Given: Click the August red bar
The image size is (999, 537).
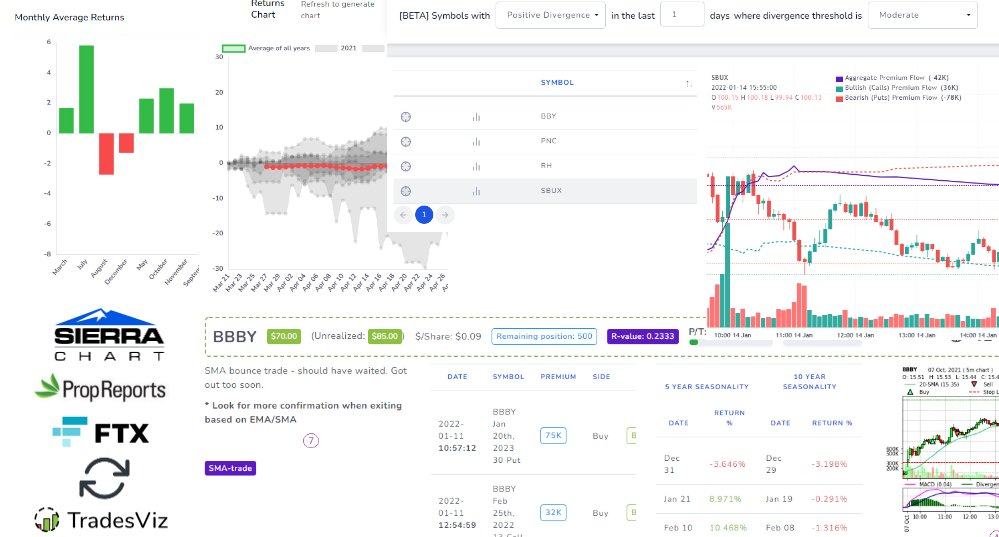Looking at the screenshot, I should click(106, 154).
